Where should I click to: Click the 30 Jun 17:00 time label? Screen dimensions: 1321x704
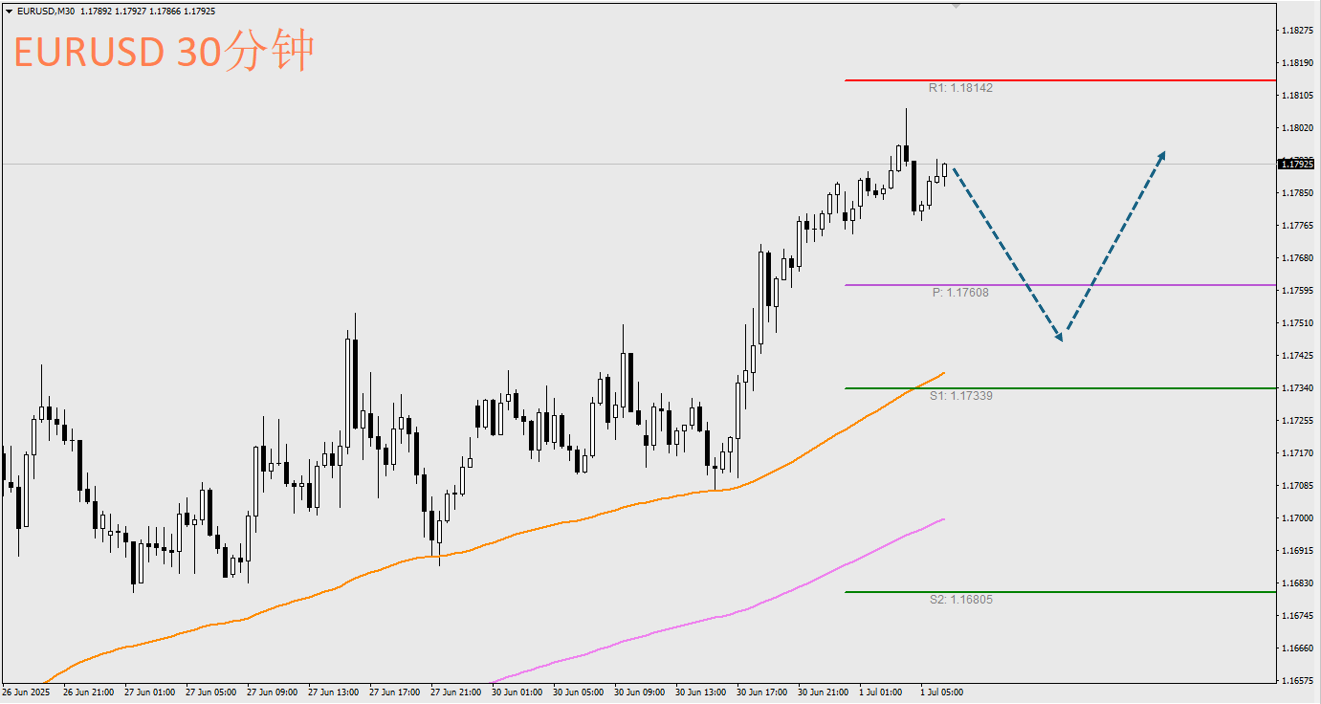[759, 692]
